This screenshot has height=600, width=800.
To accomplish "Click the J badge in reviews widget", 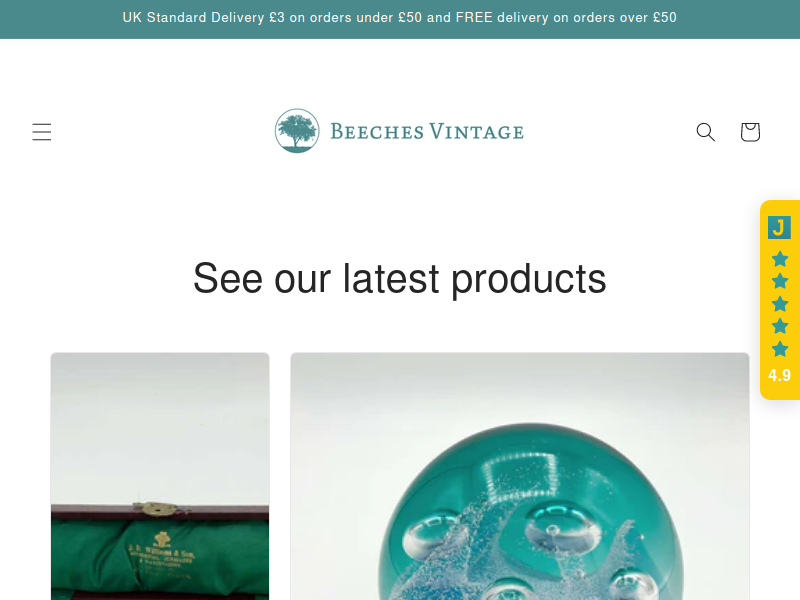I will pyautogui.click(x=779, y=227).
